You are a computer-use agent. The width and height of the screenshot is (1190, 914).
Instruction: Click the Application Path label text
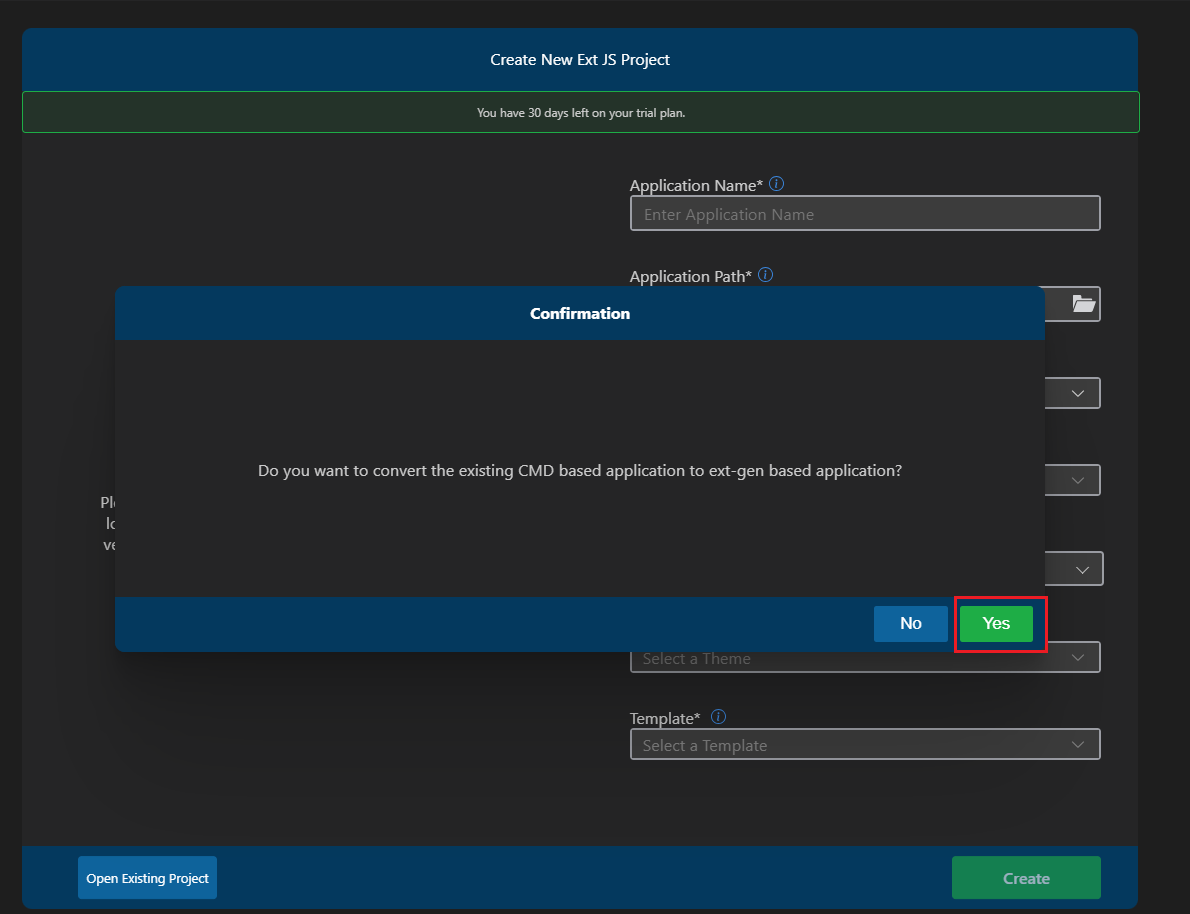click(x=690, y=277)
